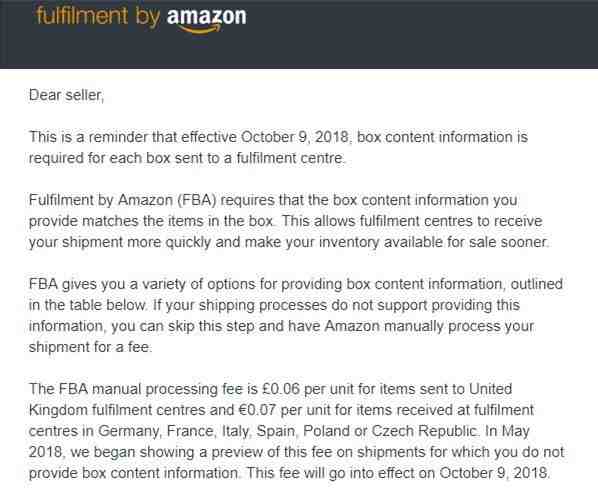Viewport: 598px width, 504px height.
Task: Click 'shipment for a fee' line
Action: (x=90, y=347)
